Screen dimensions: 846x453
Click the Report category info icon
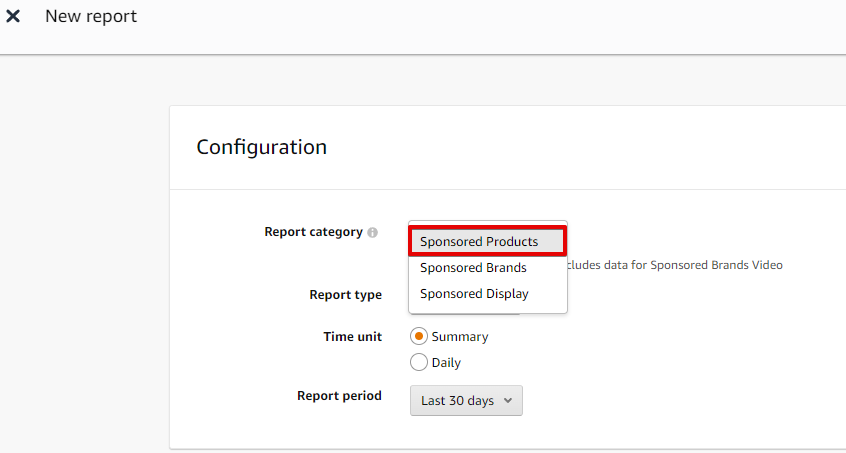(x=372, y=232)
